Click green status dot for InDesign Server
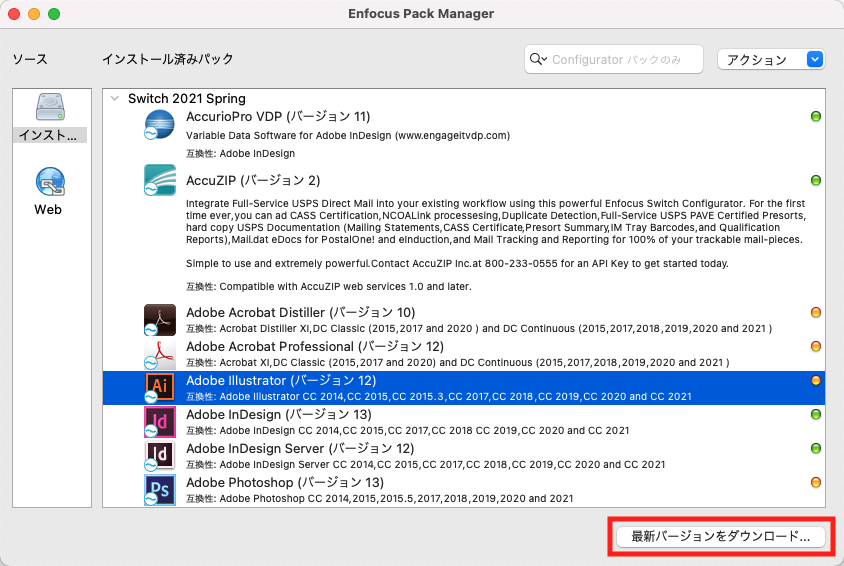The height and width of the screenshot is (566, 844). [815, 448]
